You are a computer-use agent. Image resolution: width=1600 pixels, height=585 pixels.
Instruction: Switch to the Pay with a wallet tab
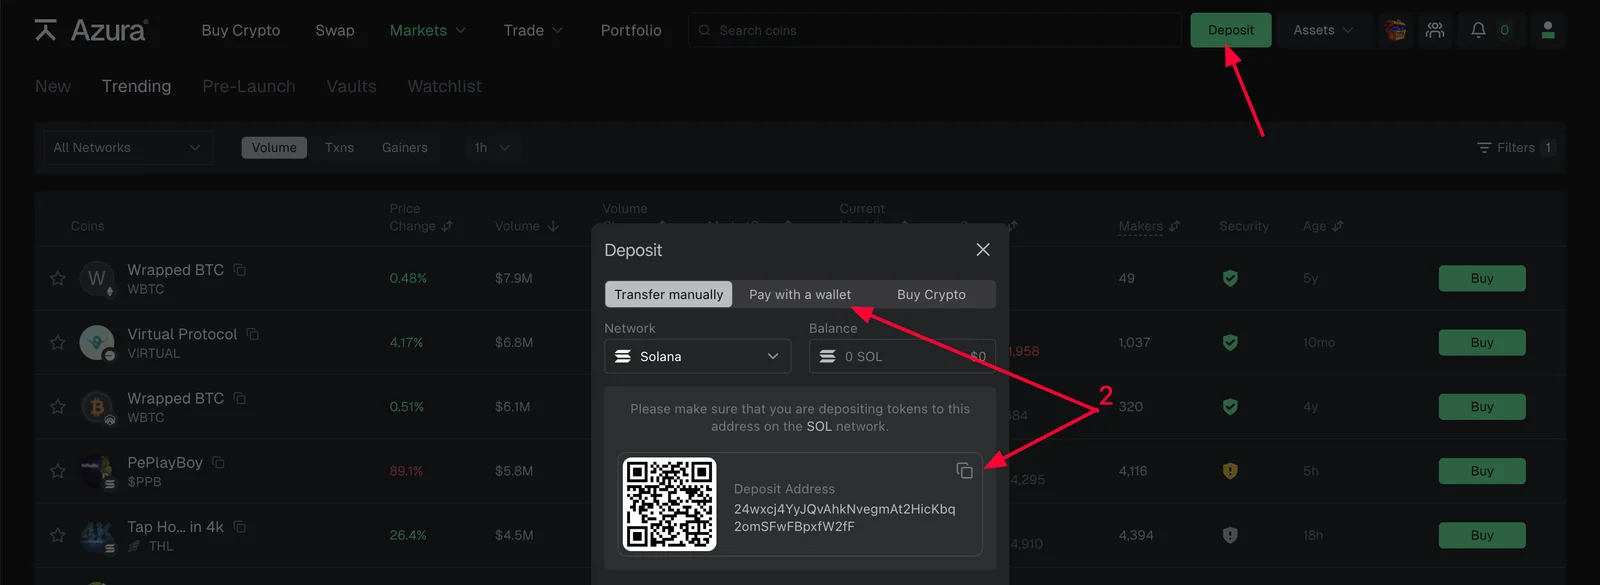800,294
